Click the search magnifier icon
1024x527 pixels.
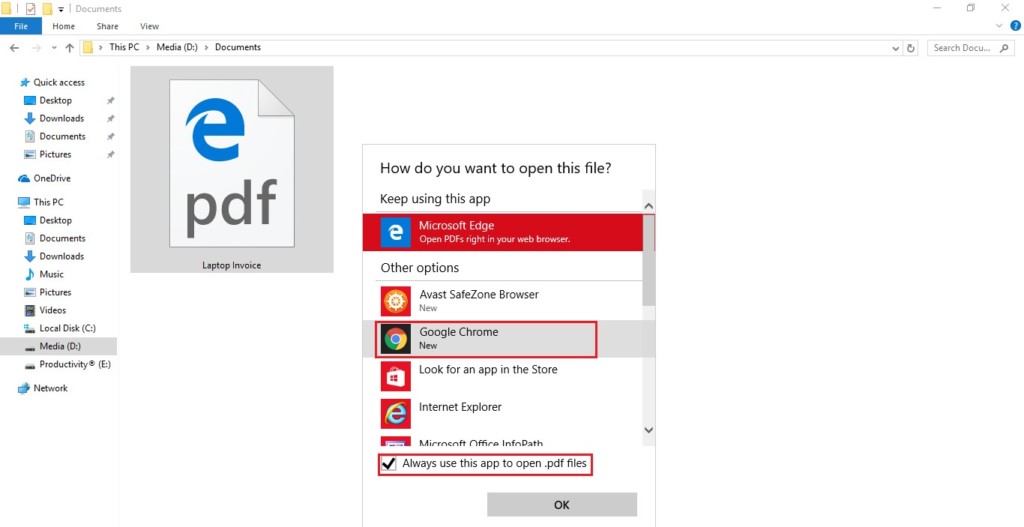pyautogui.click(x=1004, y=48)
